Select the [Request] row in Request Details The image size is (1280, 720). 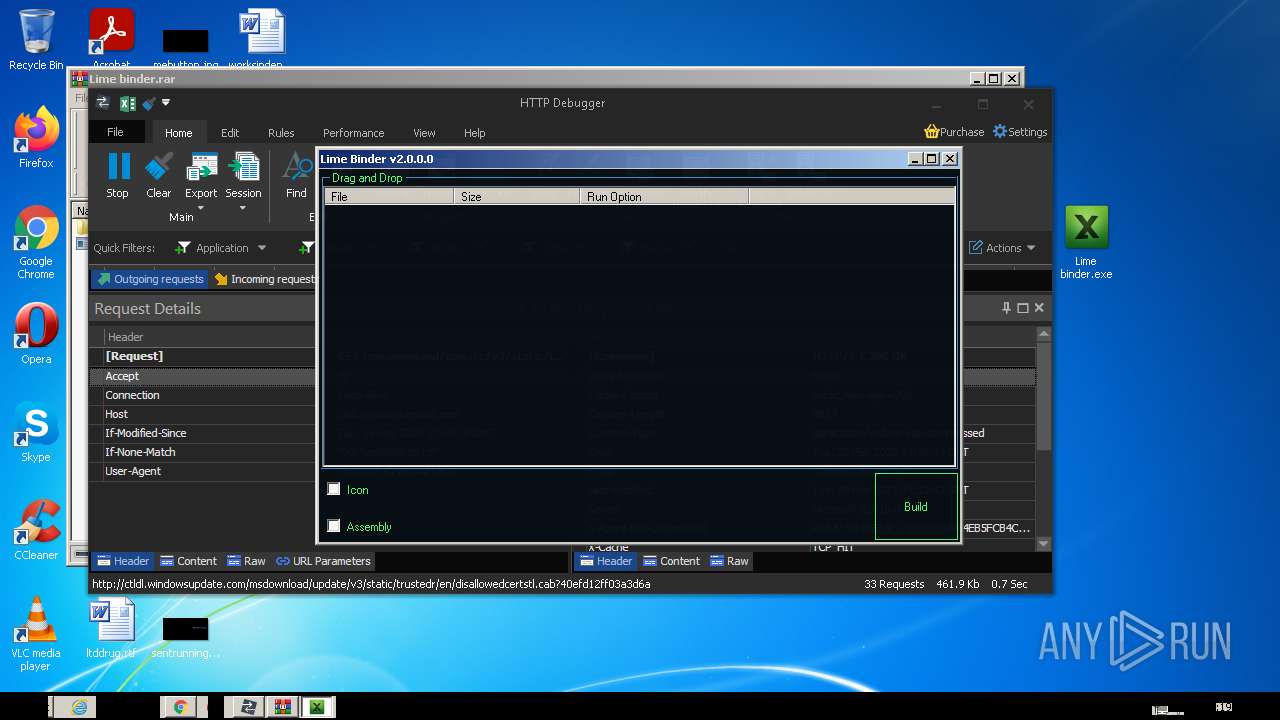(x=203, y=357)
